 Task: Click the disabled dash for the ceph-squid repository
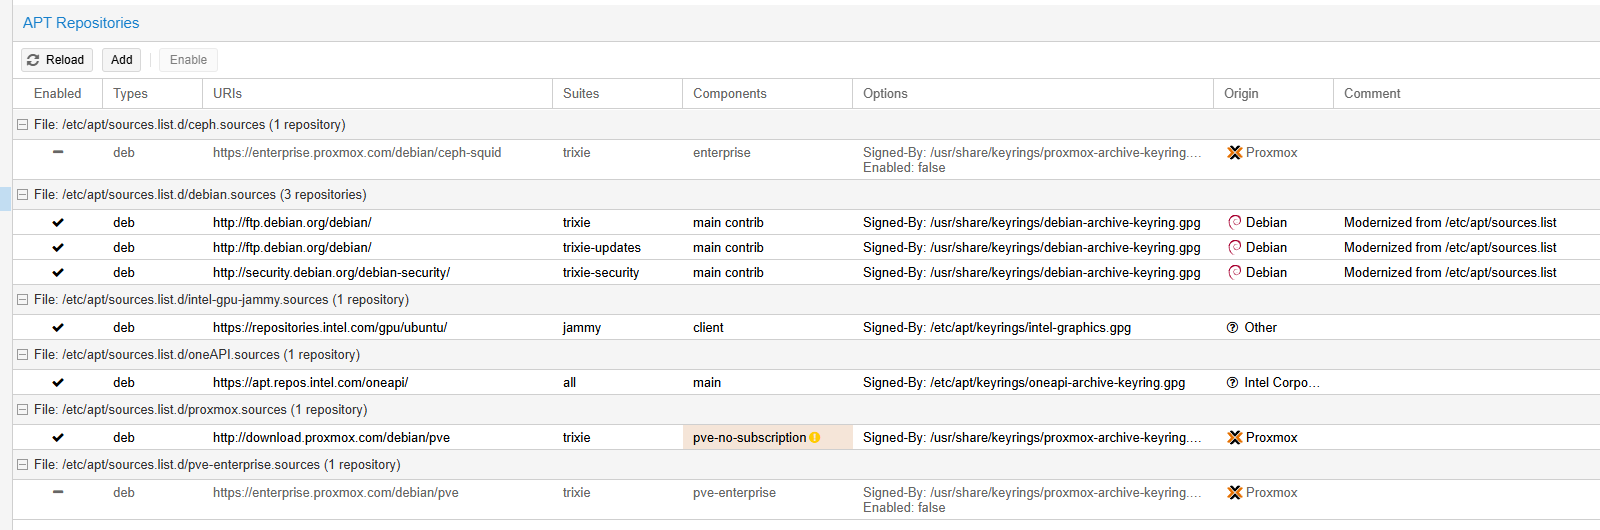coord(58,152)
